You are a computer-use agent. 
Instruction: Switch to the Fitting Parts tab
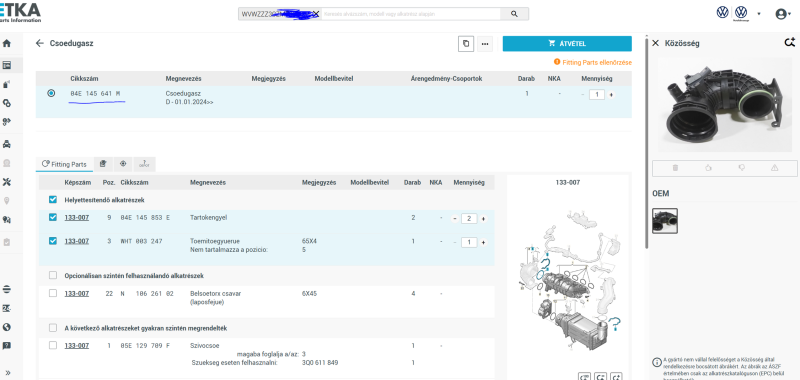64,164
